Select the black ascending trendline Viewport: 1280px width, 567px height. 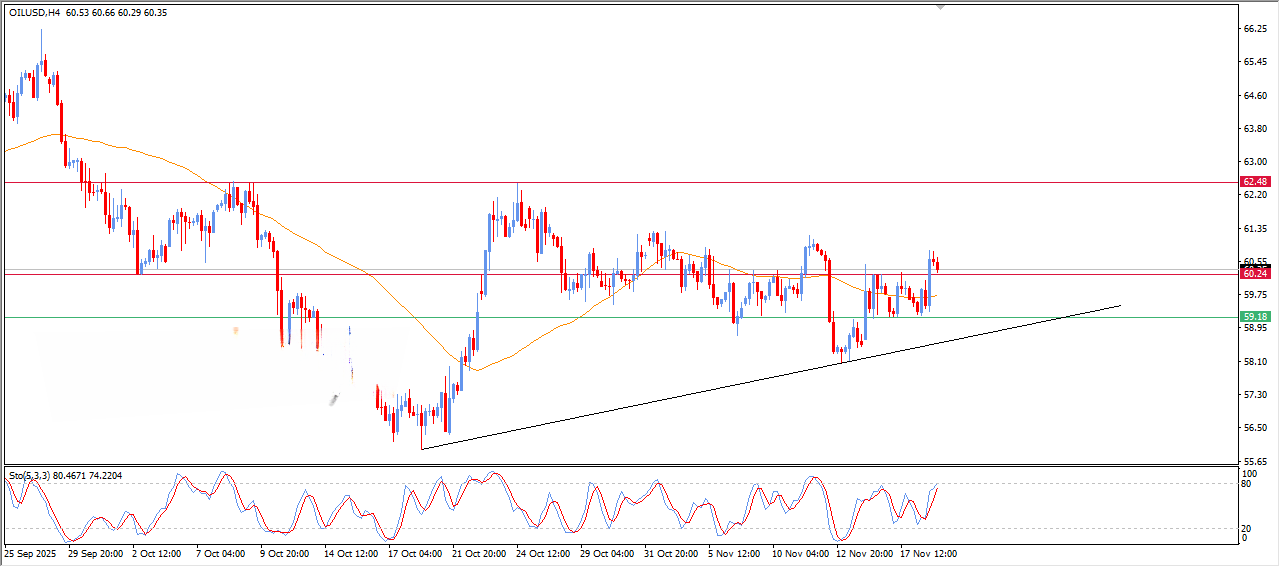[700, 393]
